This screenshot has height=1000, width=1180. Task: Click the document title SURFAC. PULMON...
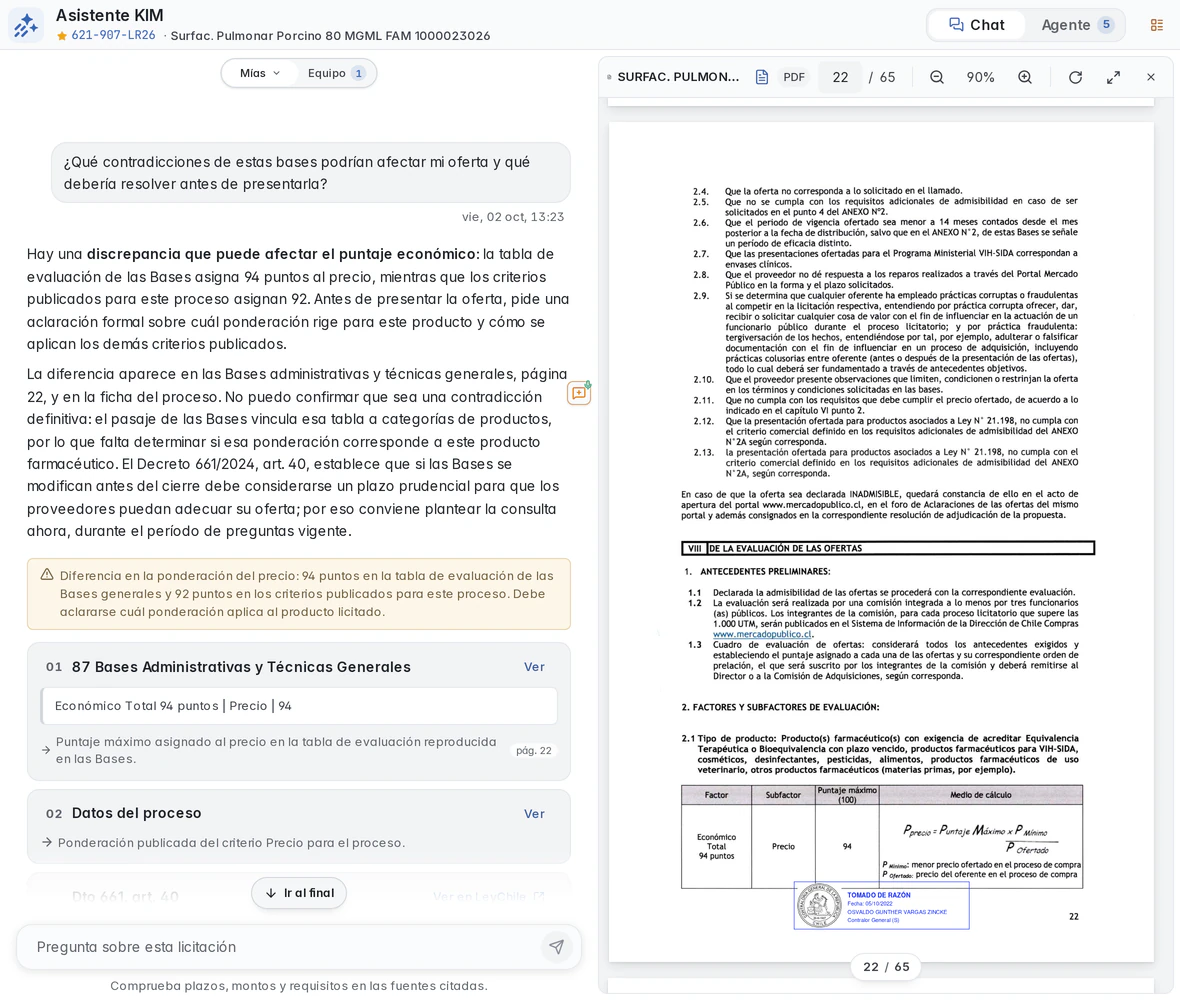[678, 77]
